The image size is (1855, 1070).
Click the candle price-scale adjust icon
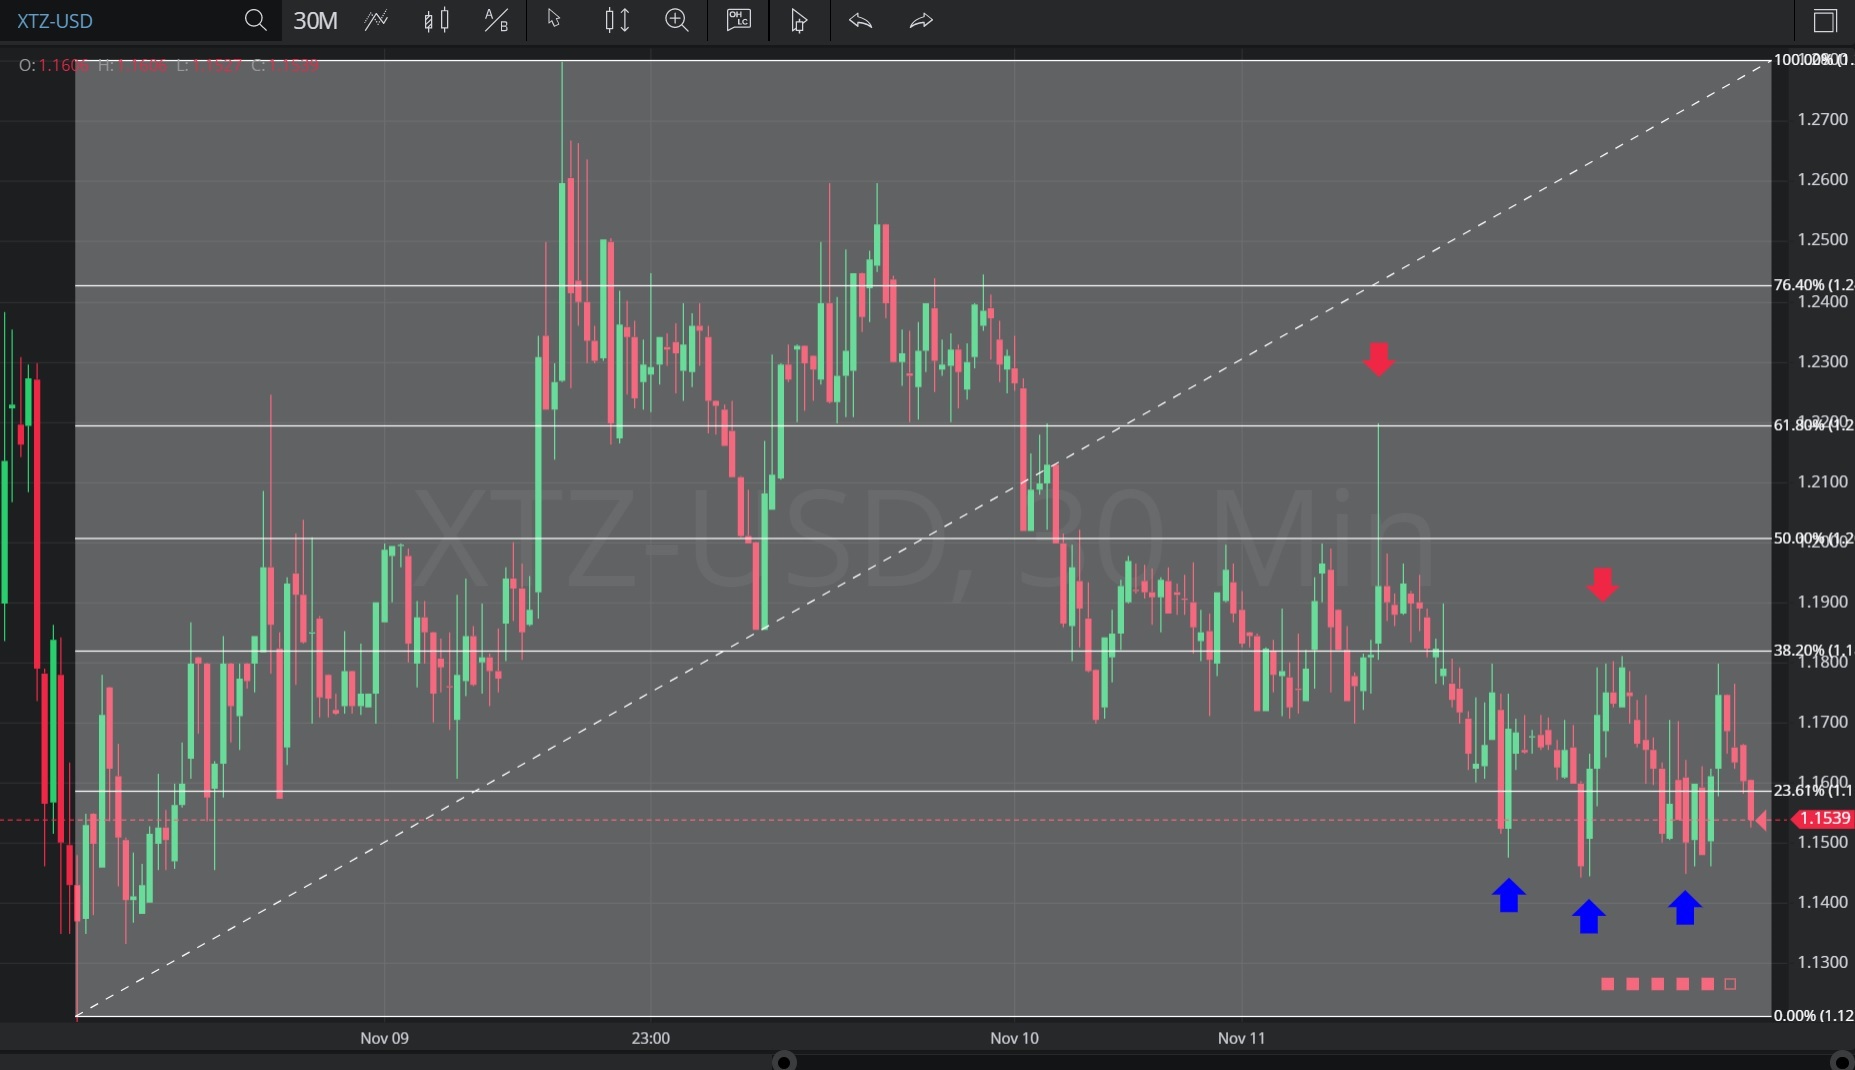(617, 20)
